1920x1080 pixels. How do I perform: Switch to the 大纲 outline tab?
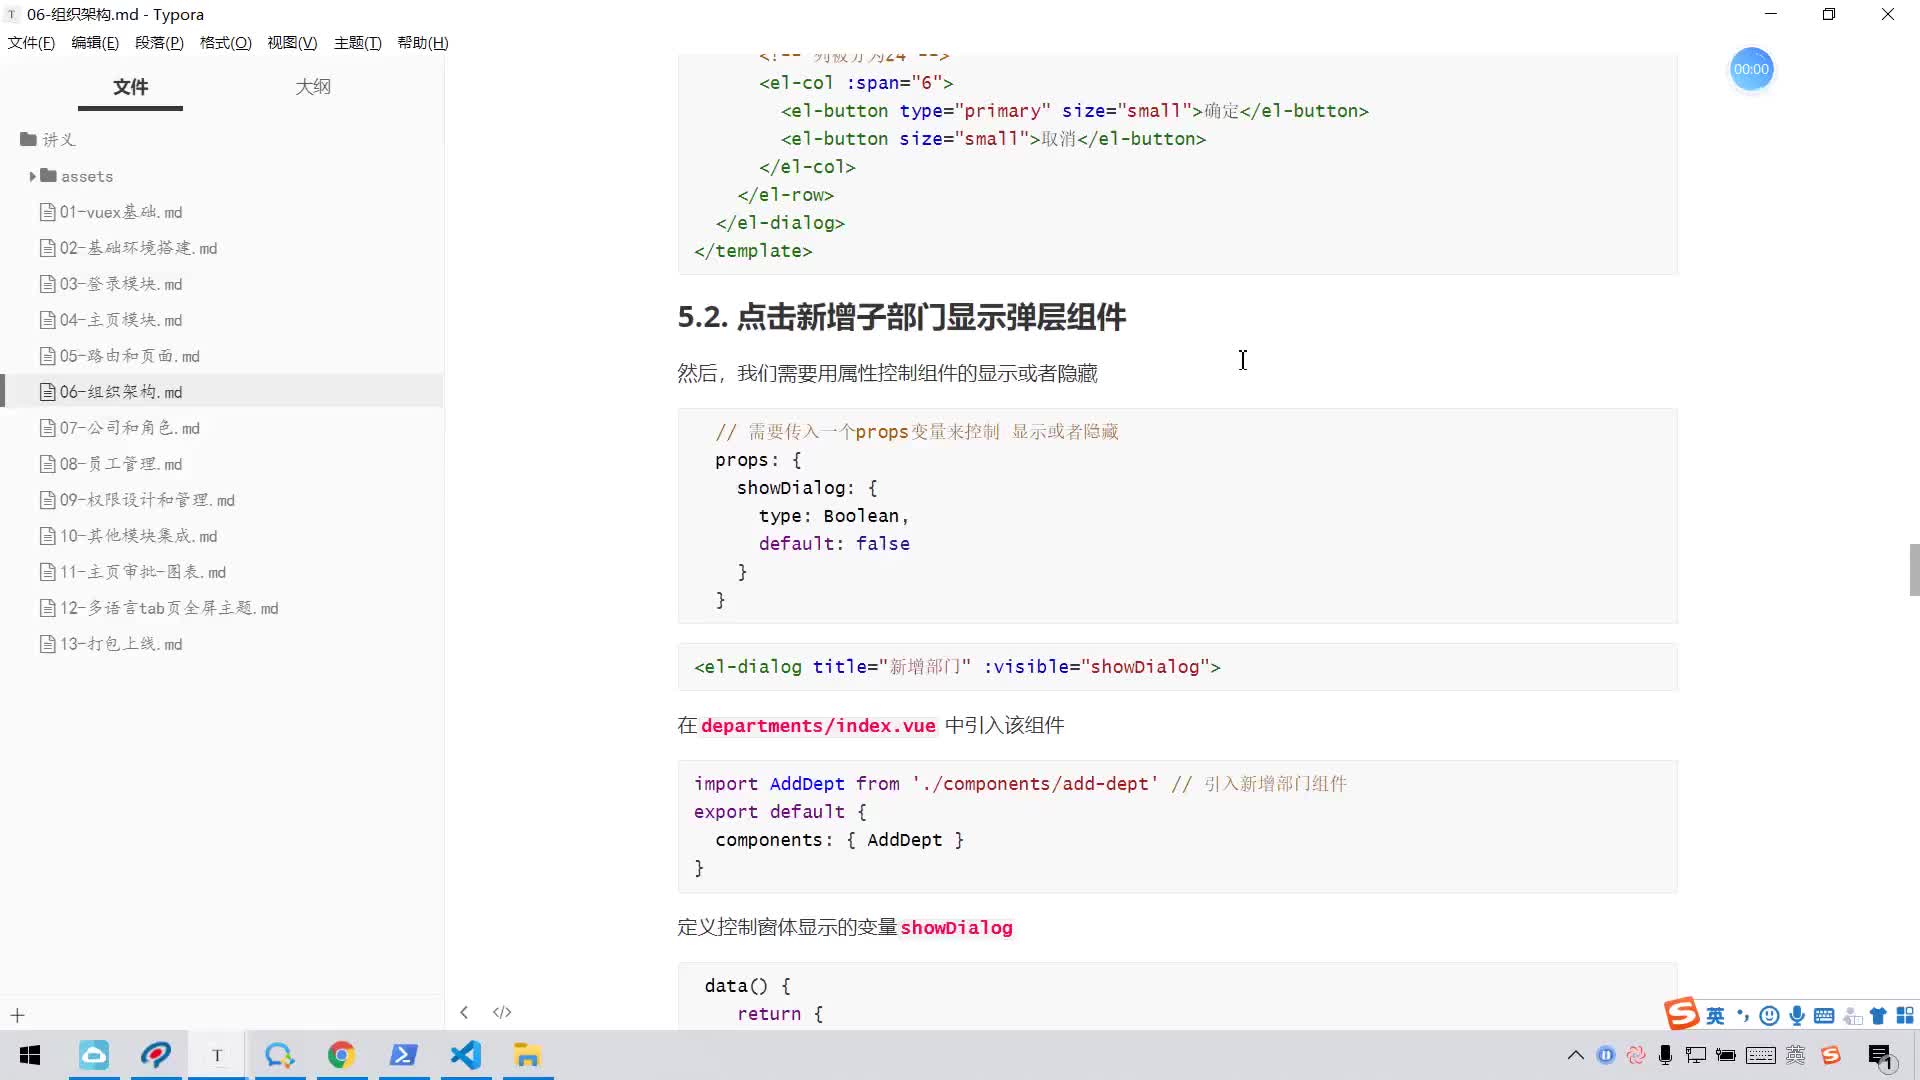point(313,87)
